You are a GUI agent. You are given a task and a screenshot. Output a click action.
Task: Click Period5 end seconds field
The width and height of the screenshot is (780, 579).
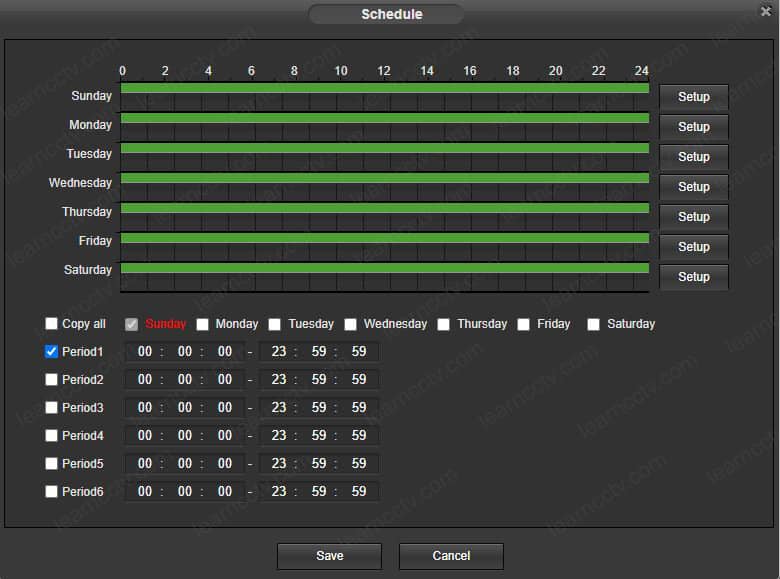coord(359,464)
